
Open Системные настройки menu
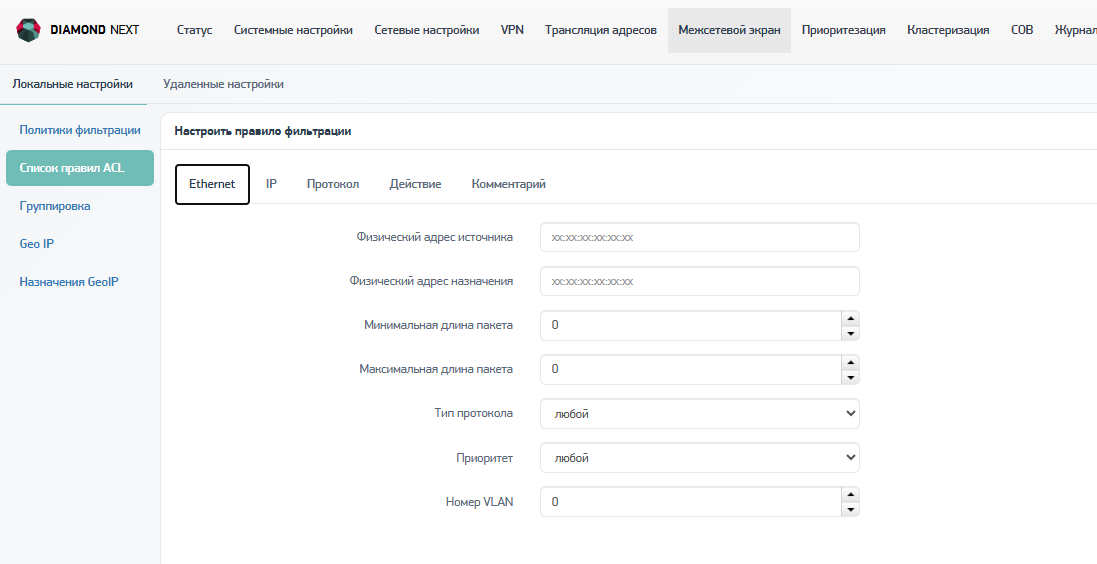[293, 30]
